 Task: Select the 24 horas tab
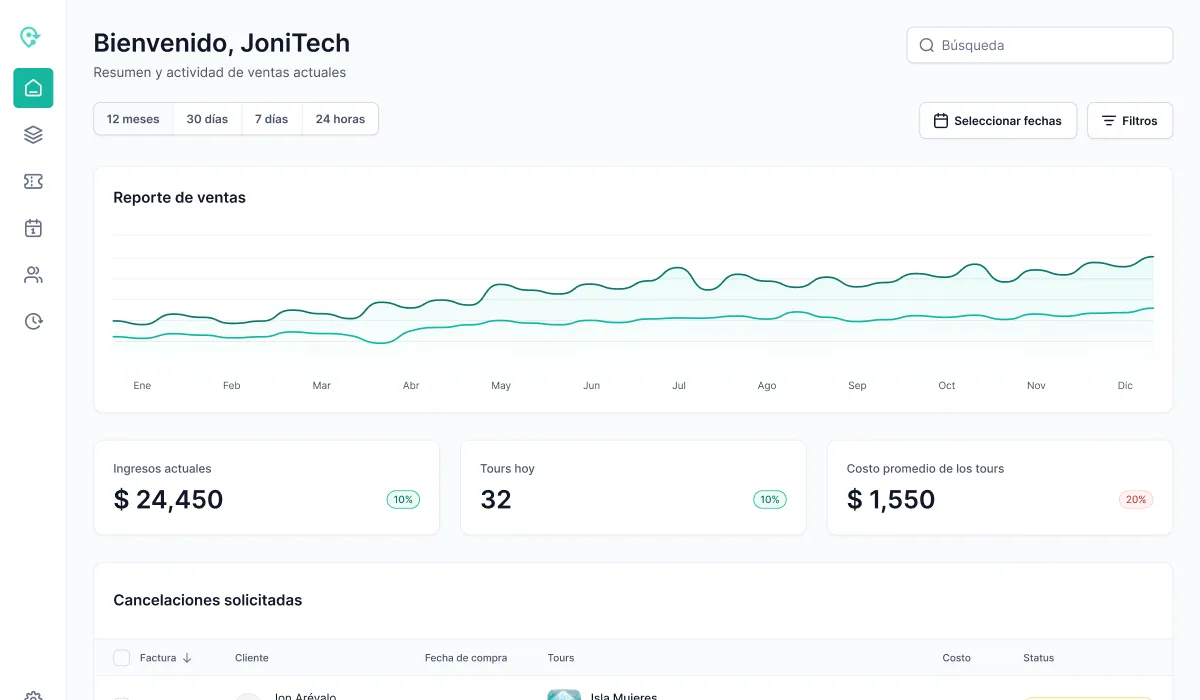pyautogui.click(x=340, y=119)
